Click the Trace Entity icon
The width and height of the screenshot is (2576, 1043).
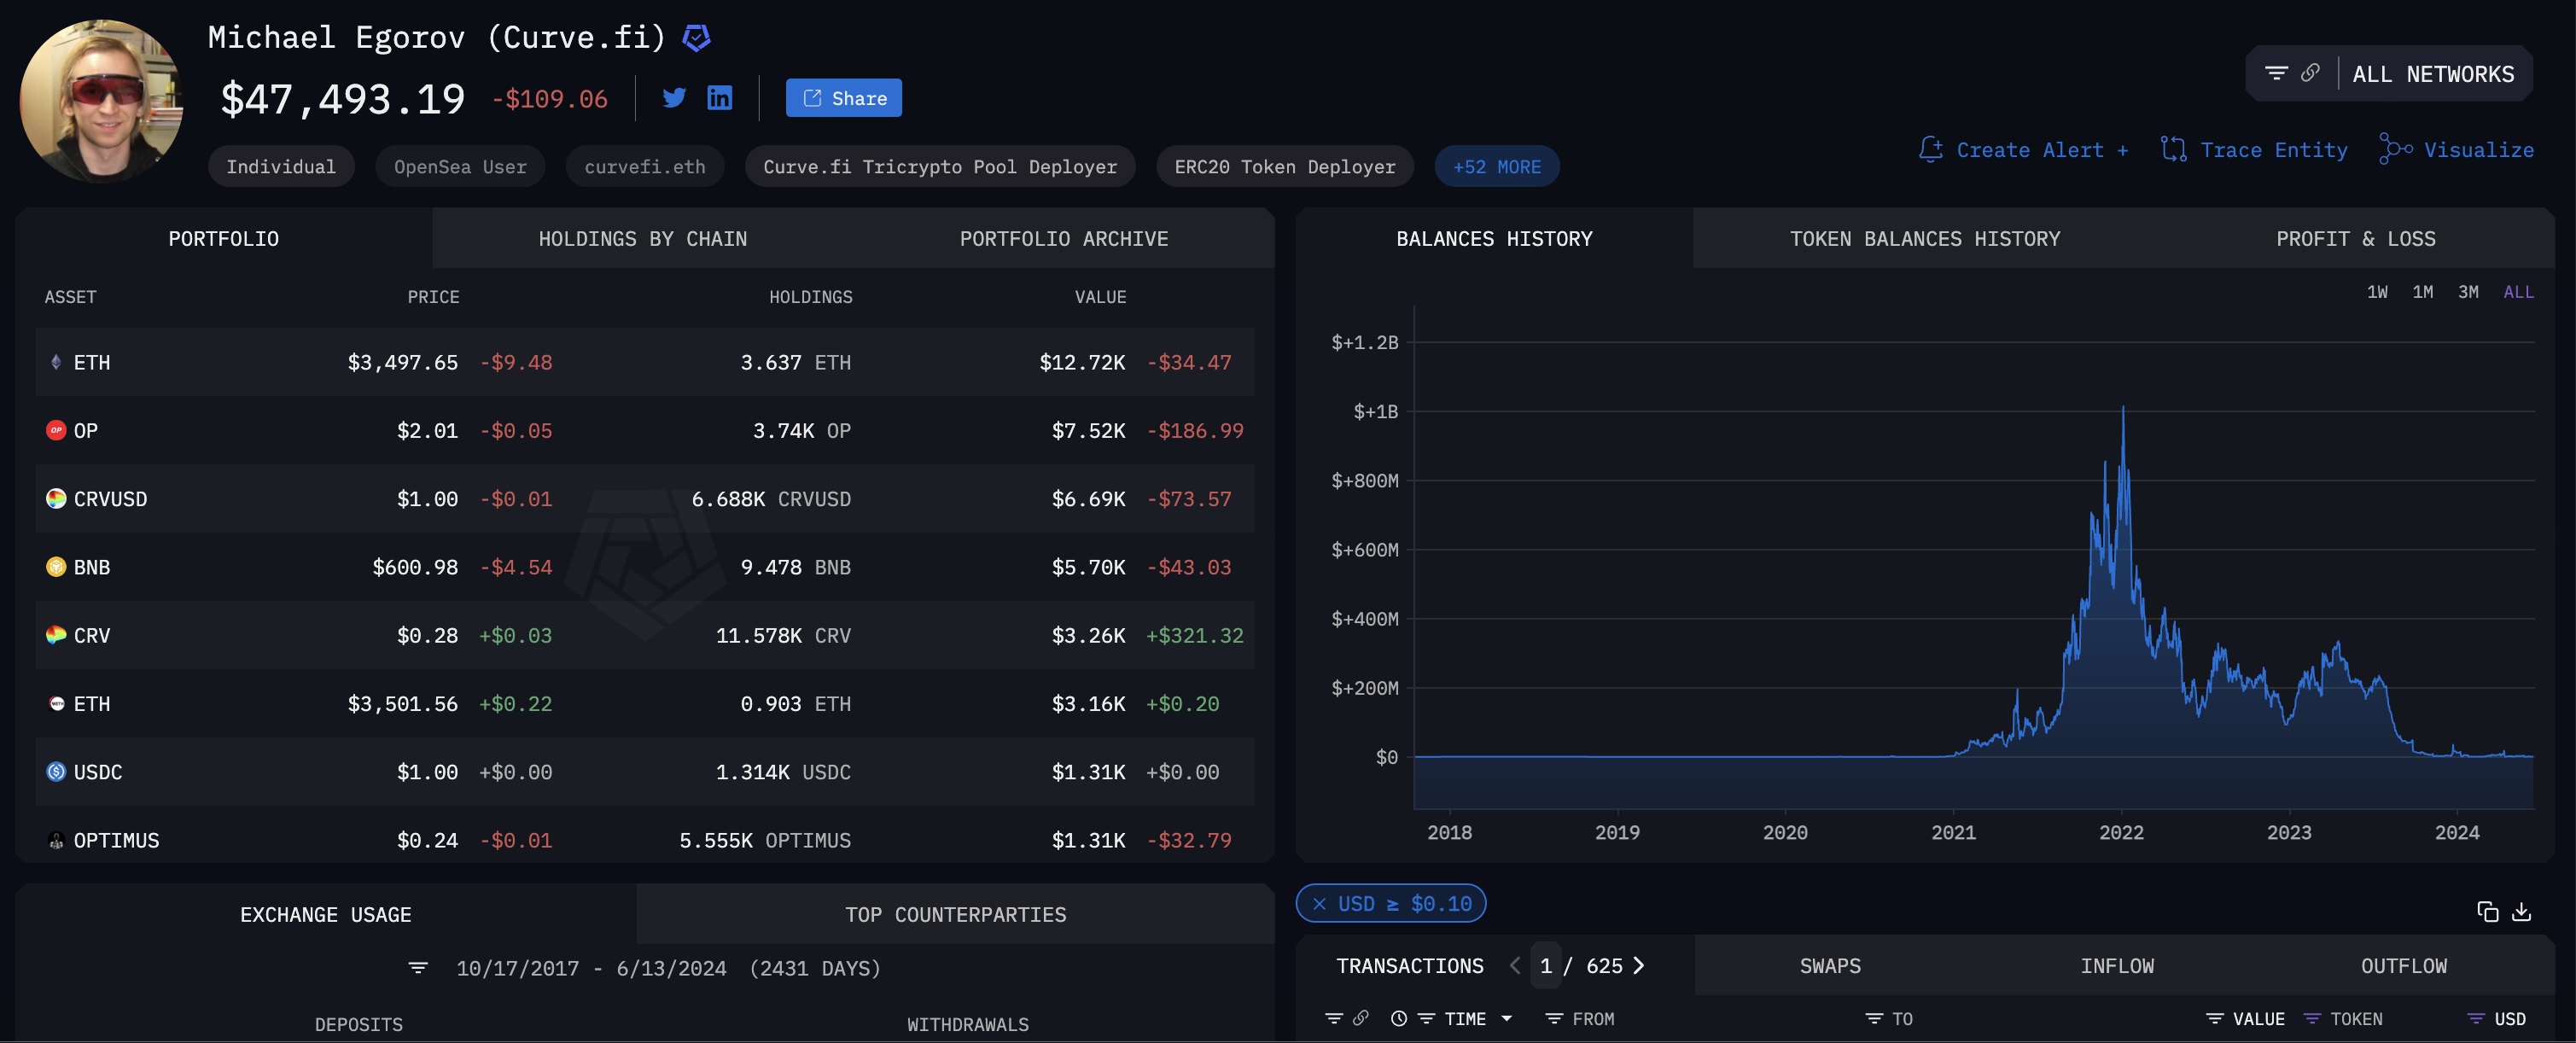[2173, 149]
